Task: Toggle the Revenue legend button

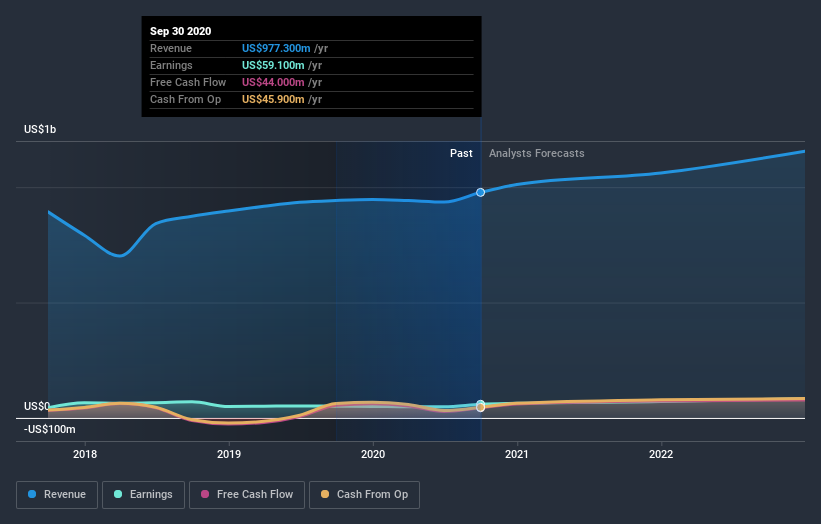Action: pos(57,495)
